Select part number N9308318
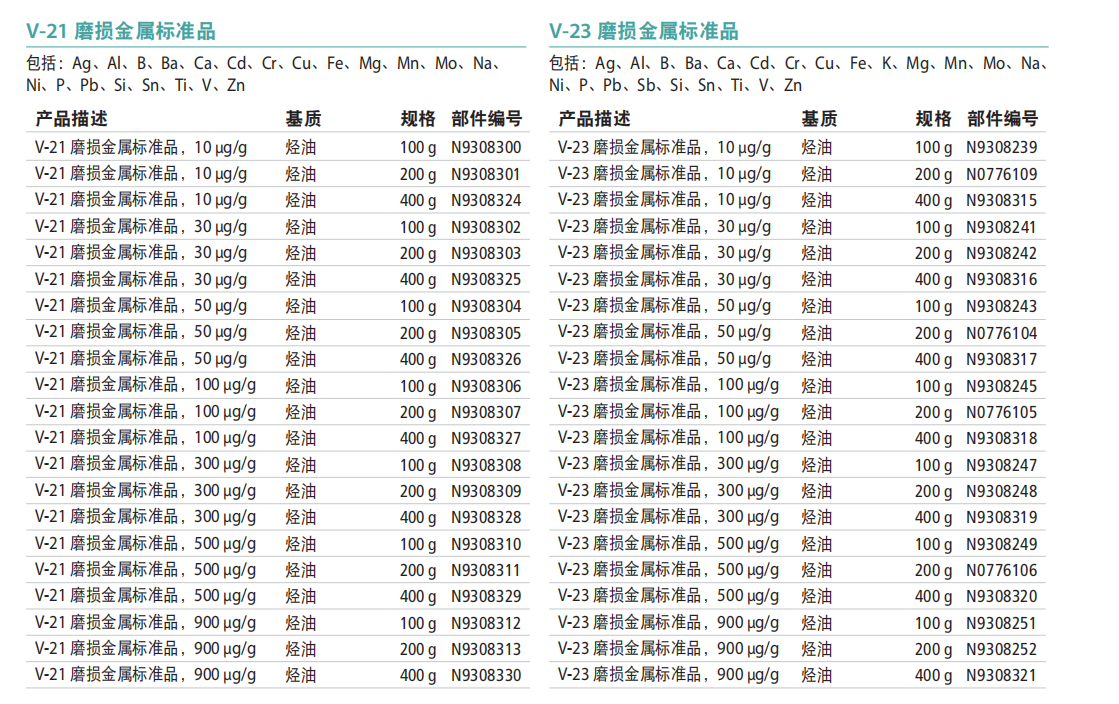Viewport: 1119px width, 704px height. (x=1002, y=438)
